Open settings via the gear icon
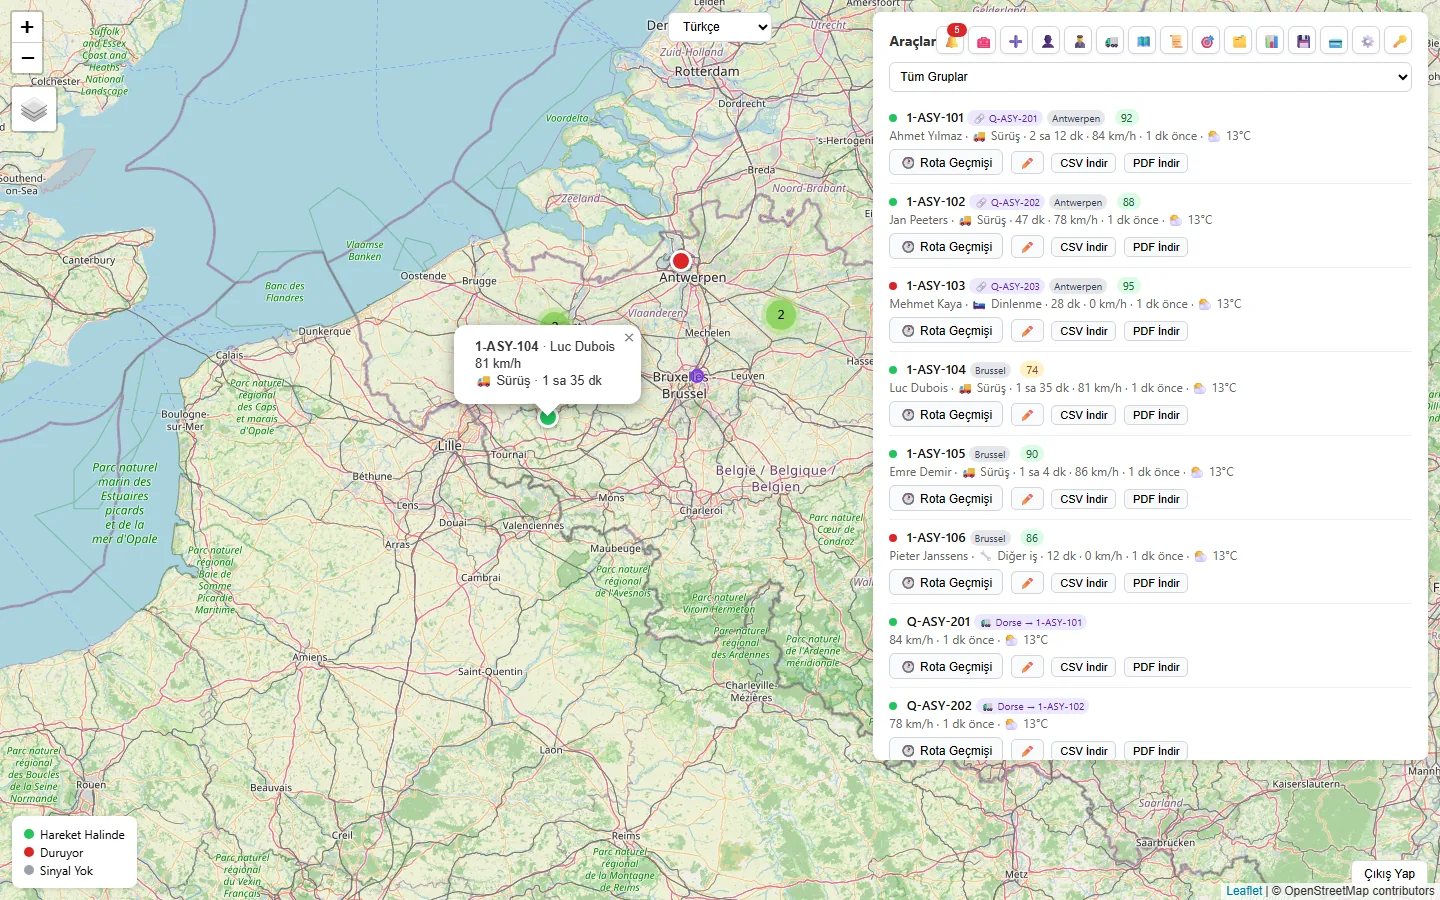Screen dimensions: 1440x900 (x=1368, y=41)
